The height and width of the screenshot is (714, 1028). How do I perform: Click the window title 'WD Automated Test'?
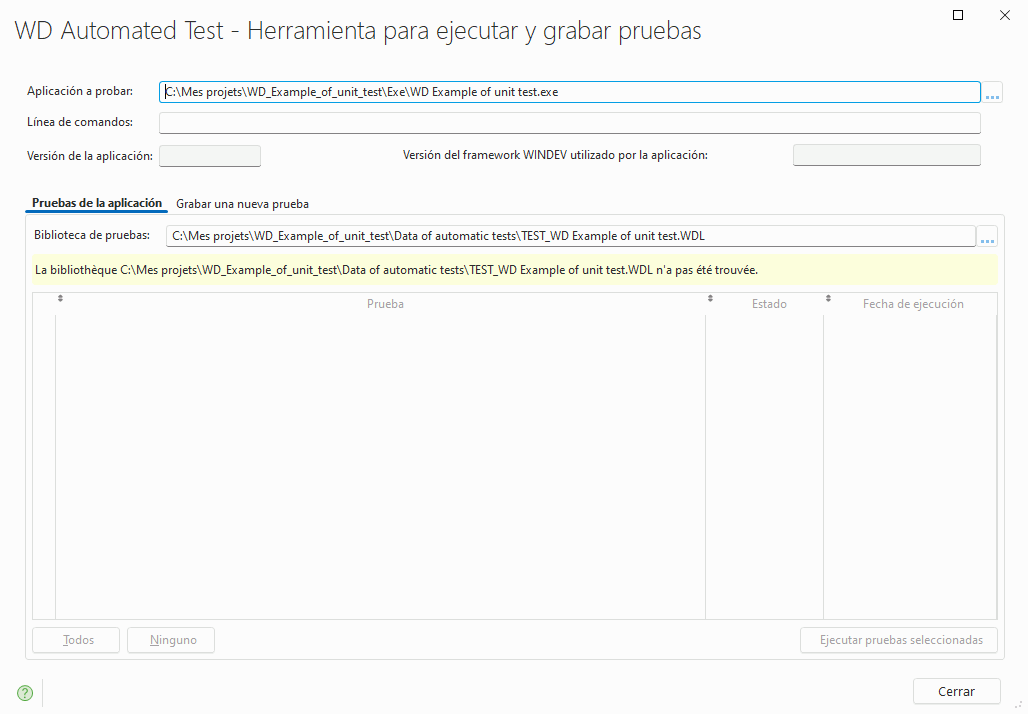click(x=119, y=31)
